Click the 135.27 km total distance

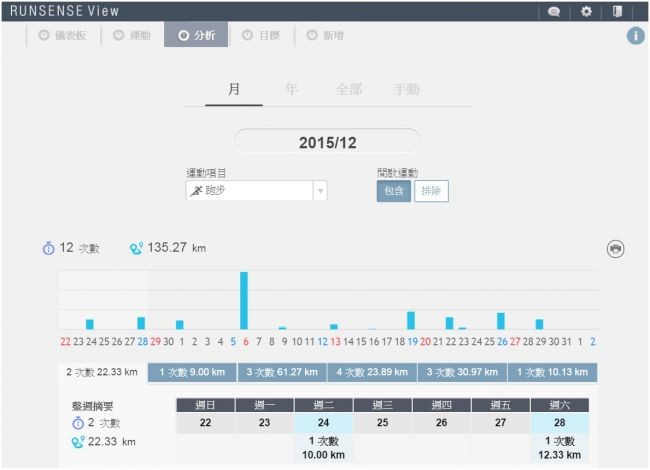(177, 248)
